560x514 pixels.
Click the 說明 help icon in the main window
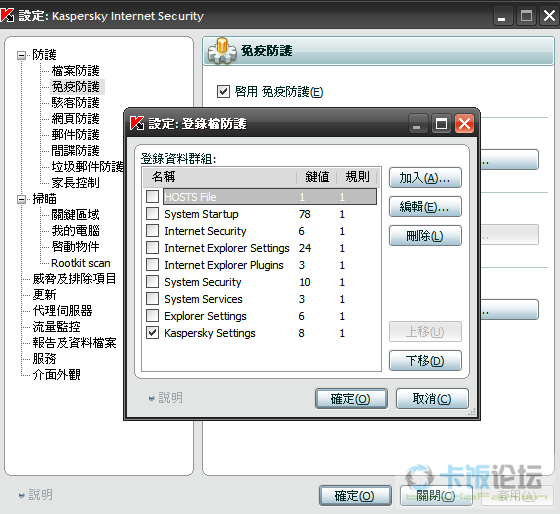21,495
